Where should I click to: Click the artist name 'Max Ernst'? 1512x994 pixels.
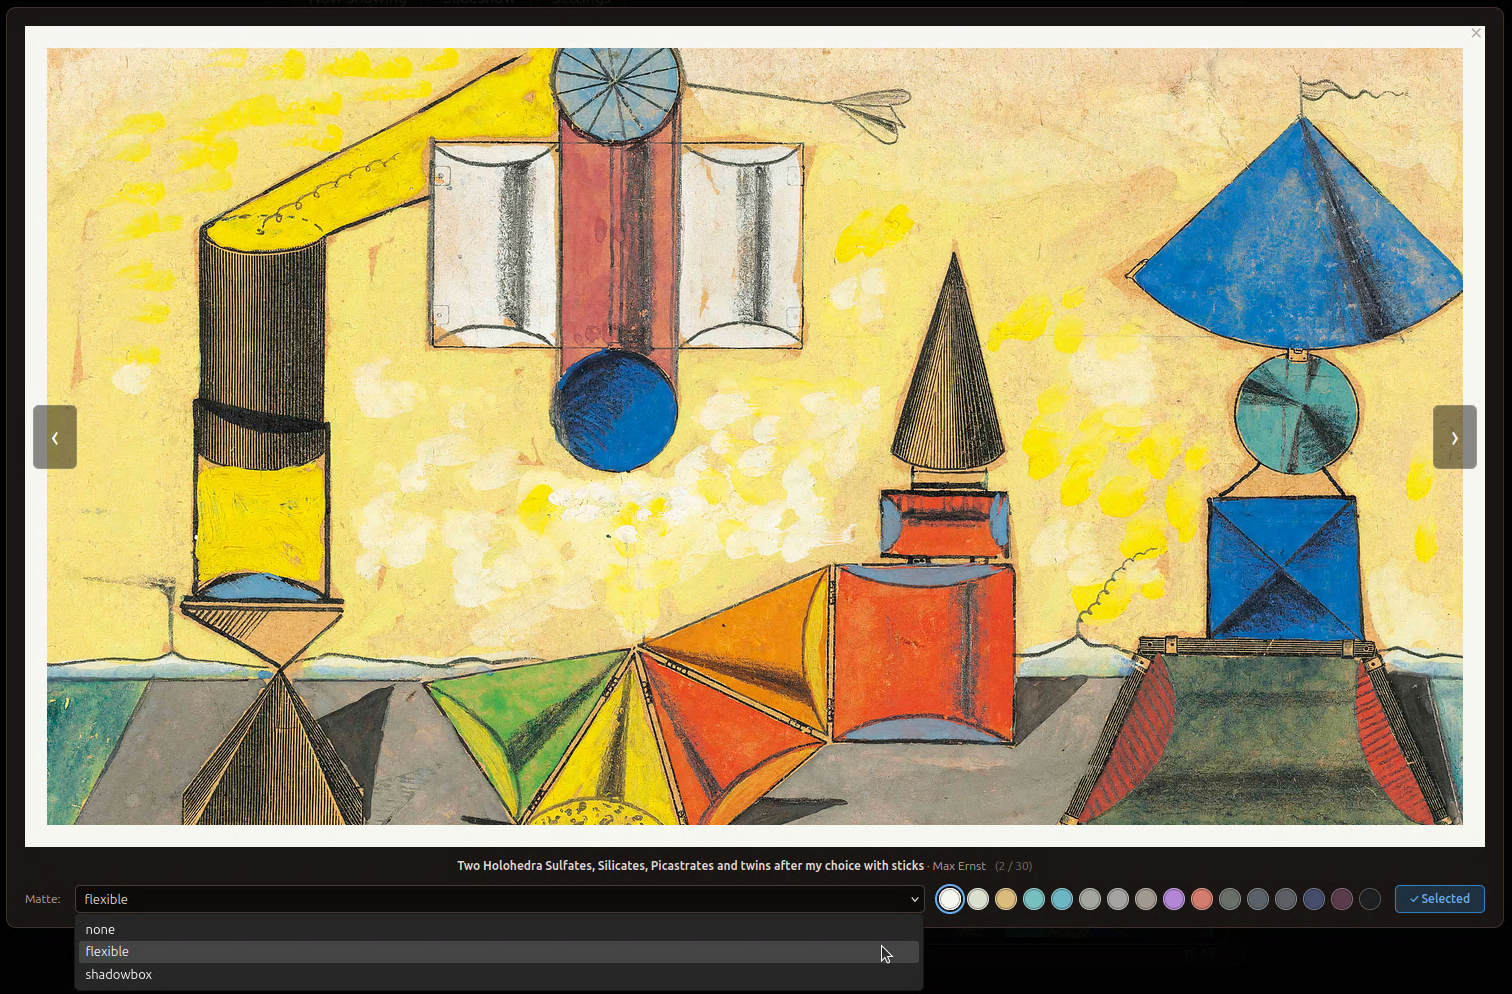[x=959, y=866]
